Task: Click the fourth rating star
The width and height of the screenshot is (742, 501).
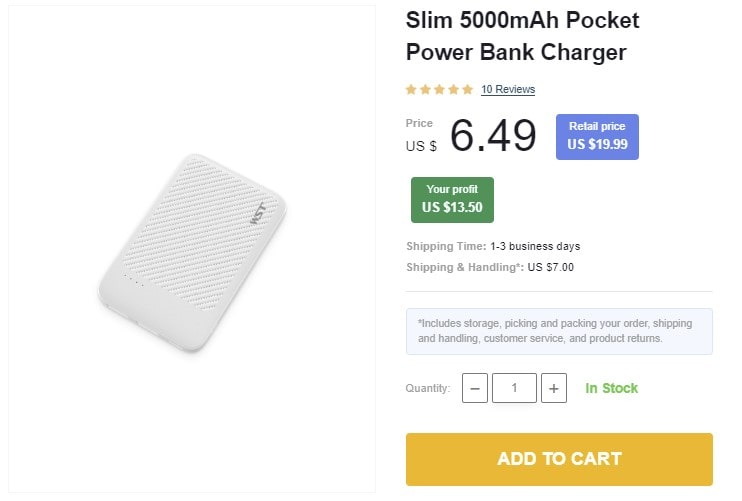Action: click(x=453, y=89)
